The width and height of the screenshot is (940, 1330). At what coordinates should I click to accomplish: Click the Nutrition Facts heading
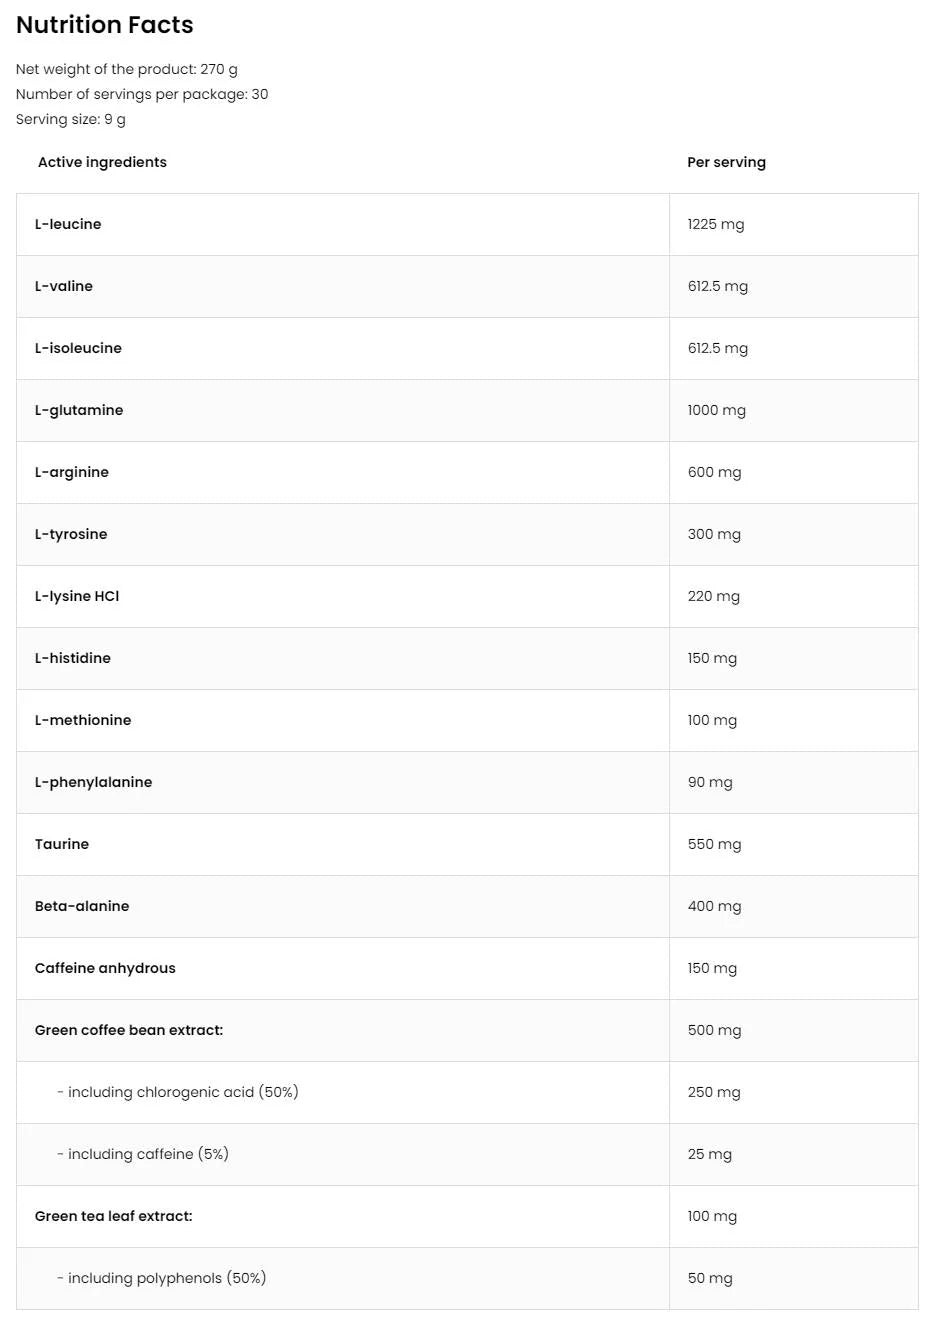[x=105, y=25]
